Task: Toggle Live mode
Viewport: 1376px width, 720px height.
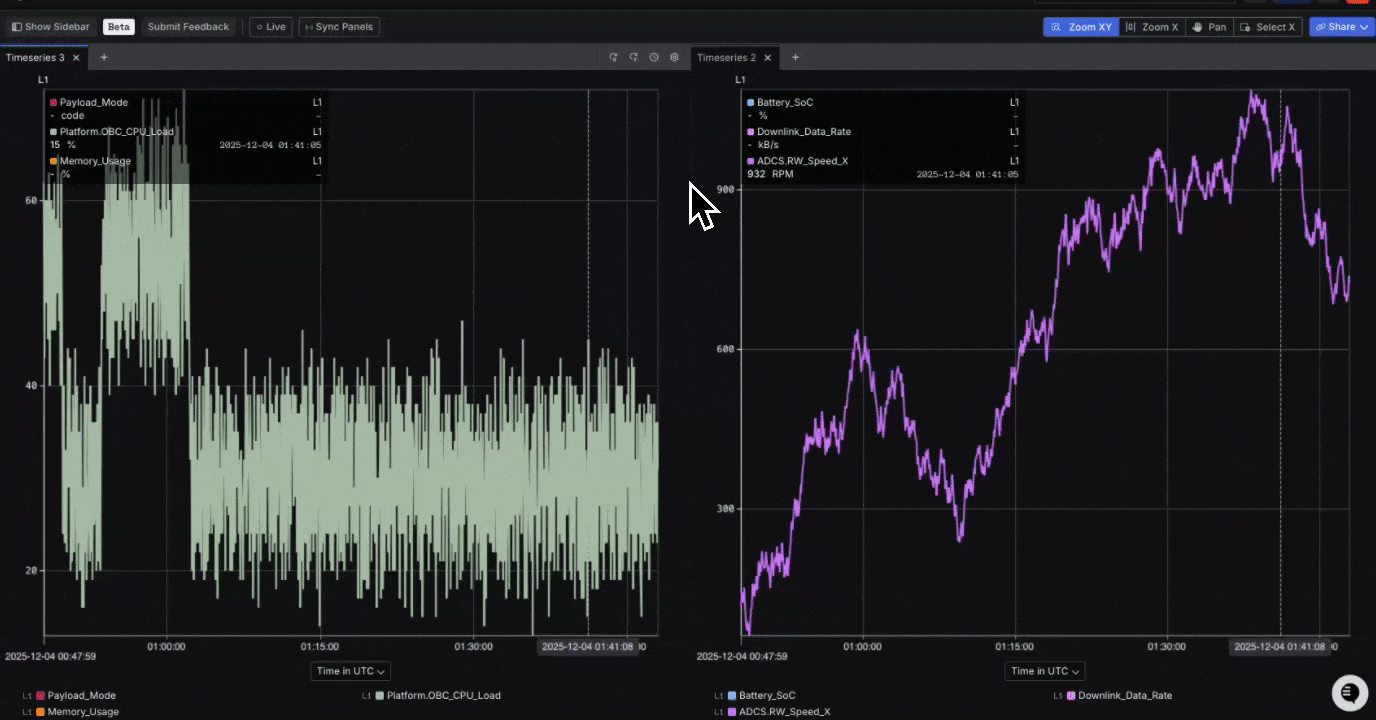Action: point(271,27)
